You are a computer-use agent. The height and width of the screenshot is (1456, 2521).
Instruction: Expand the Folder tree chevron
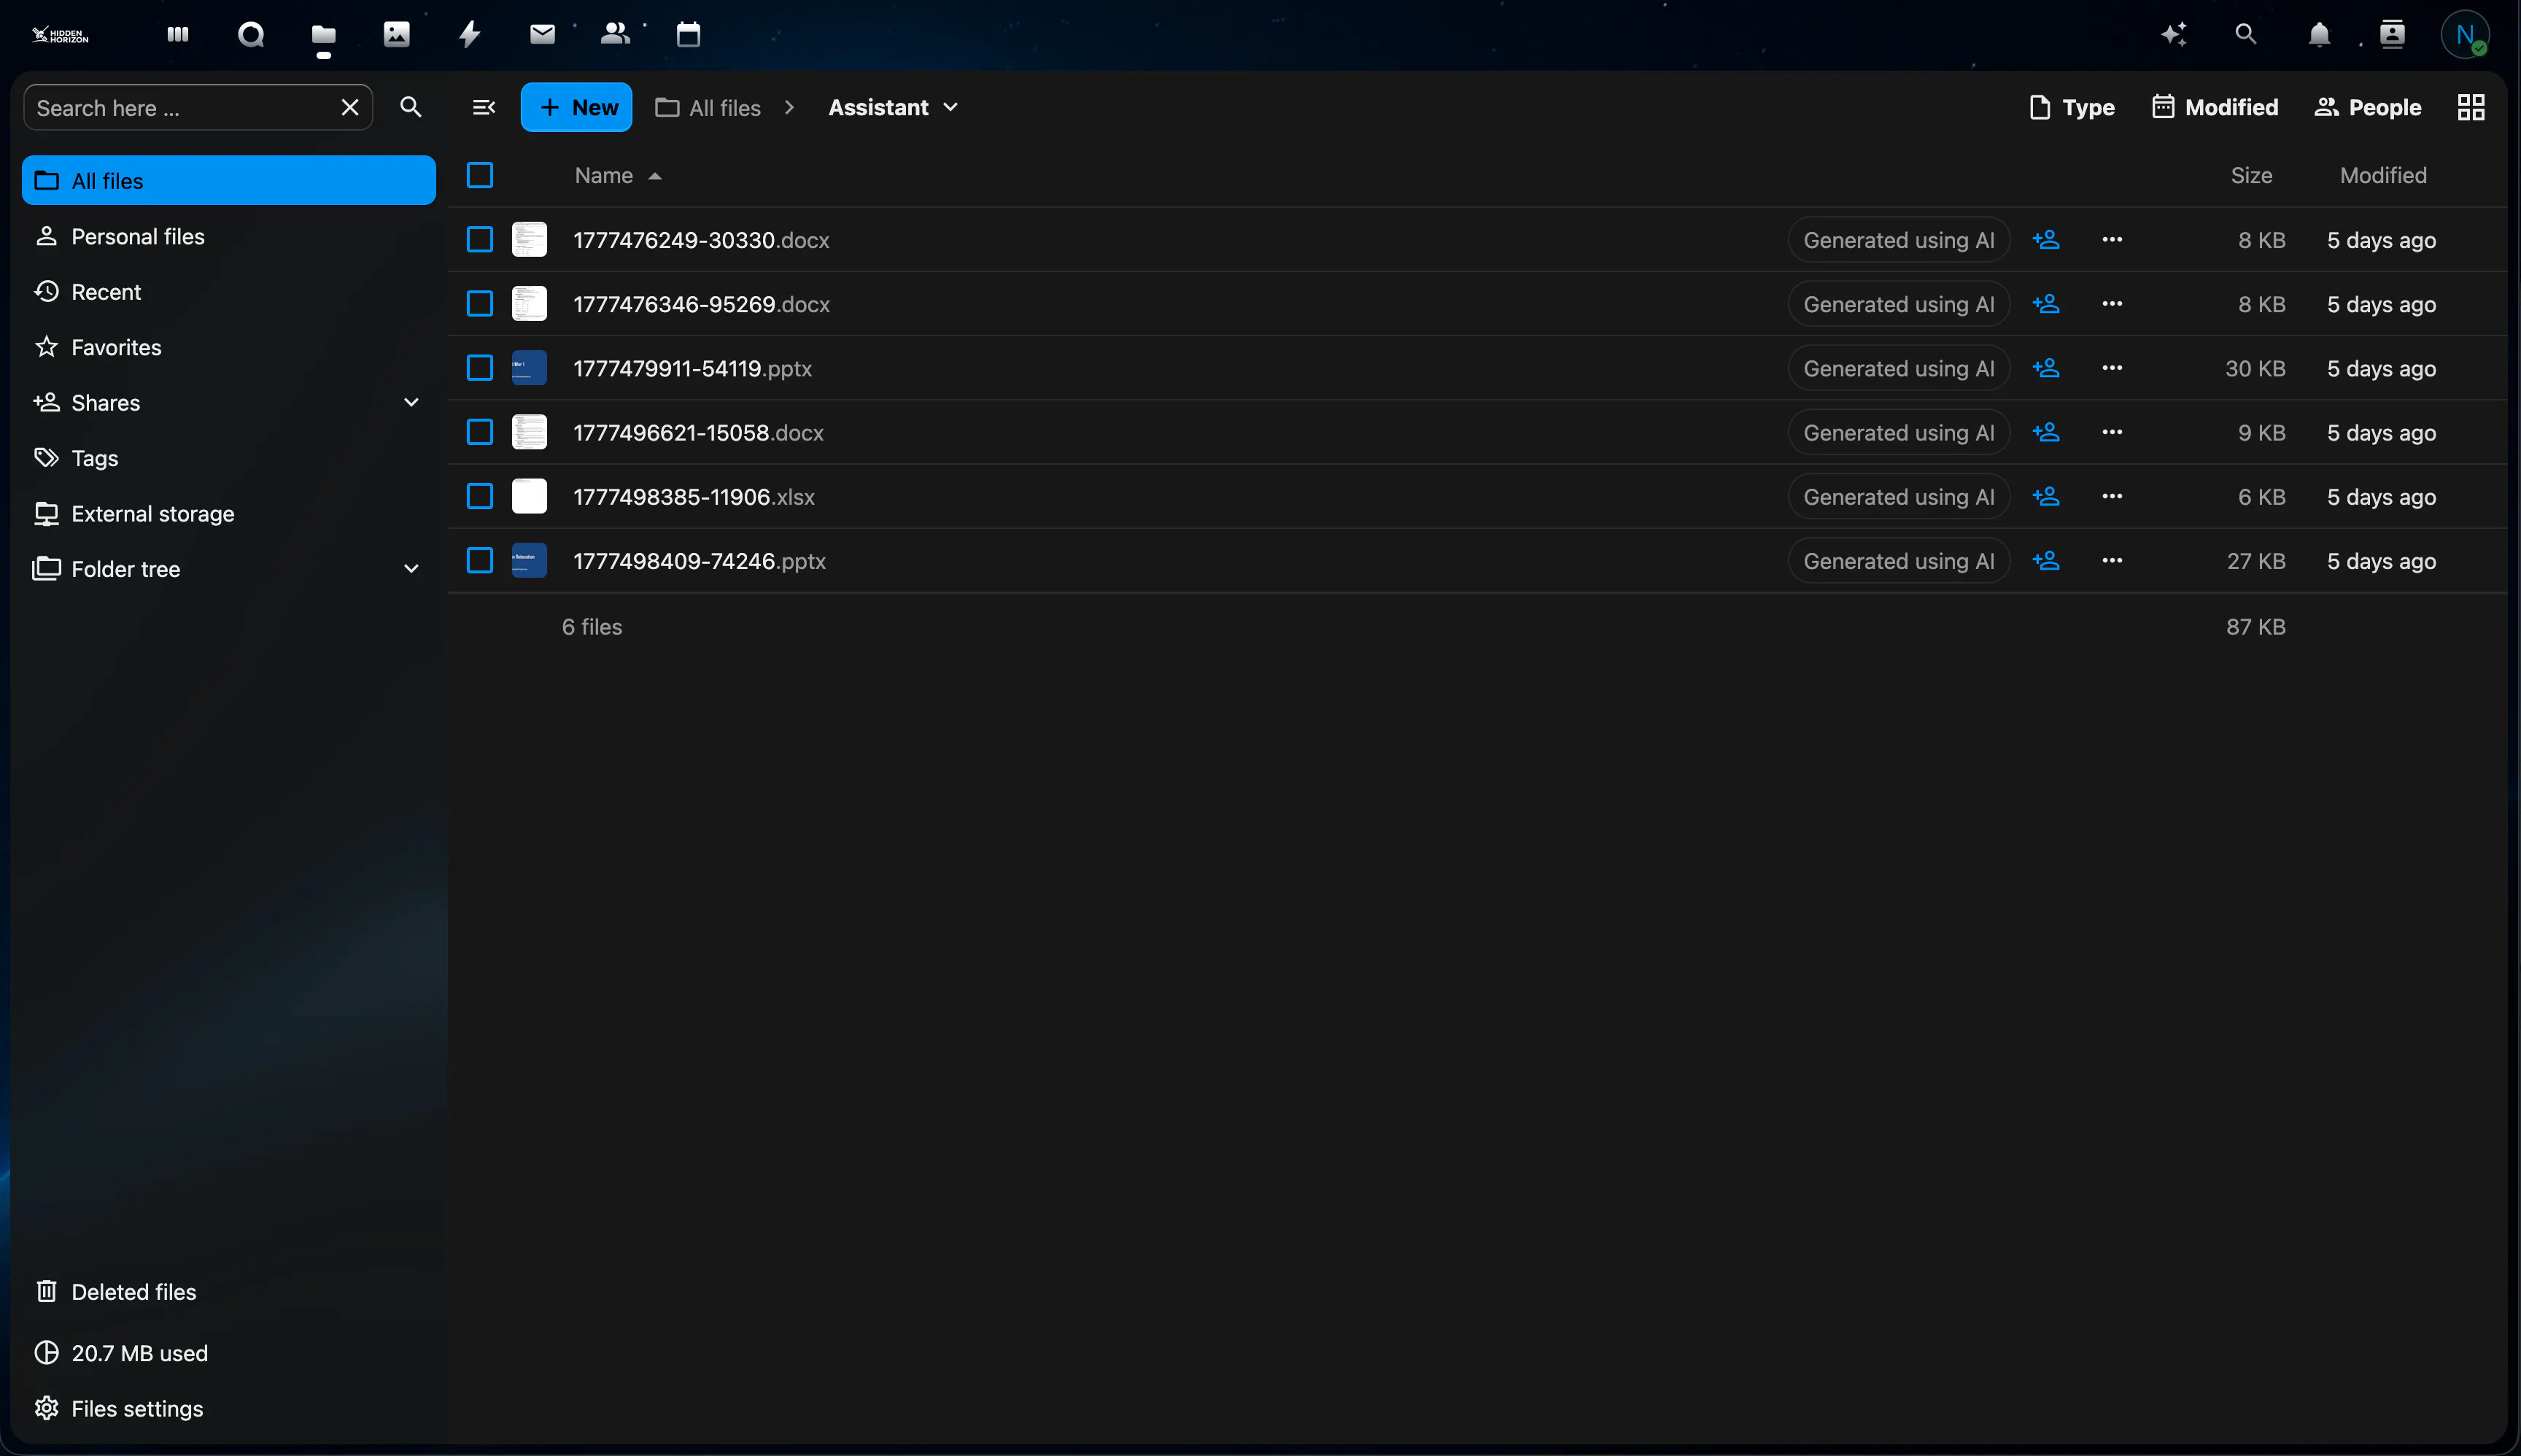(x=411, y=568)
